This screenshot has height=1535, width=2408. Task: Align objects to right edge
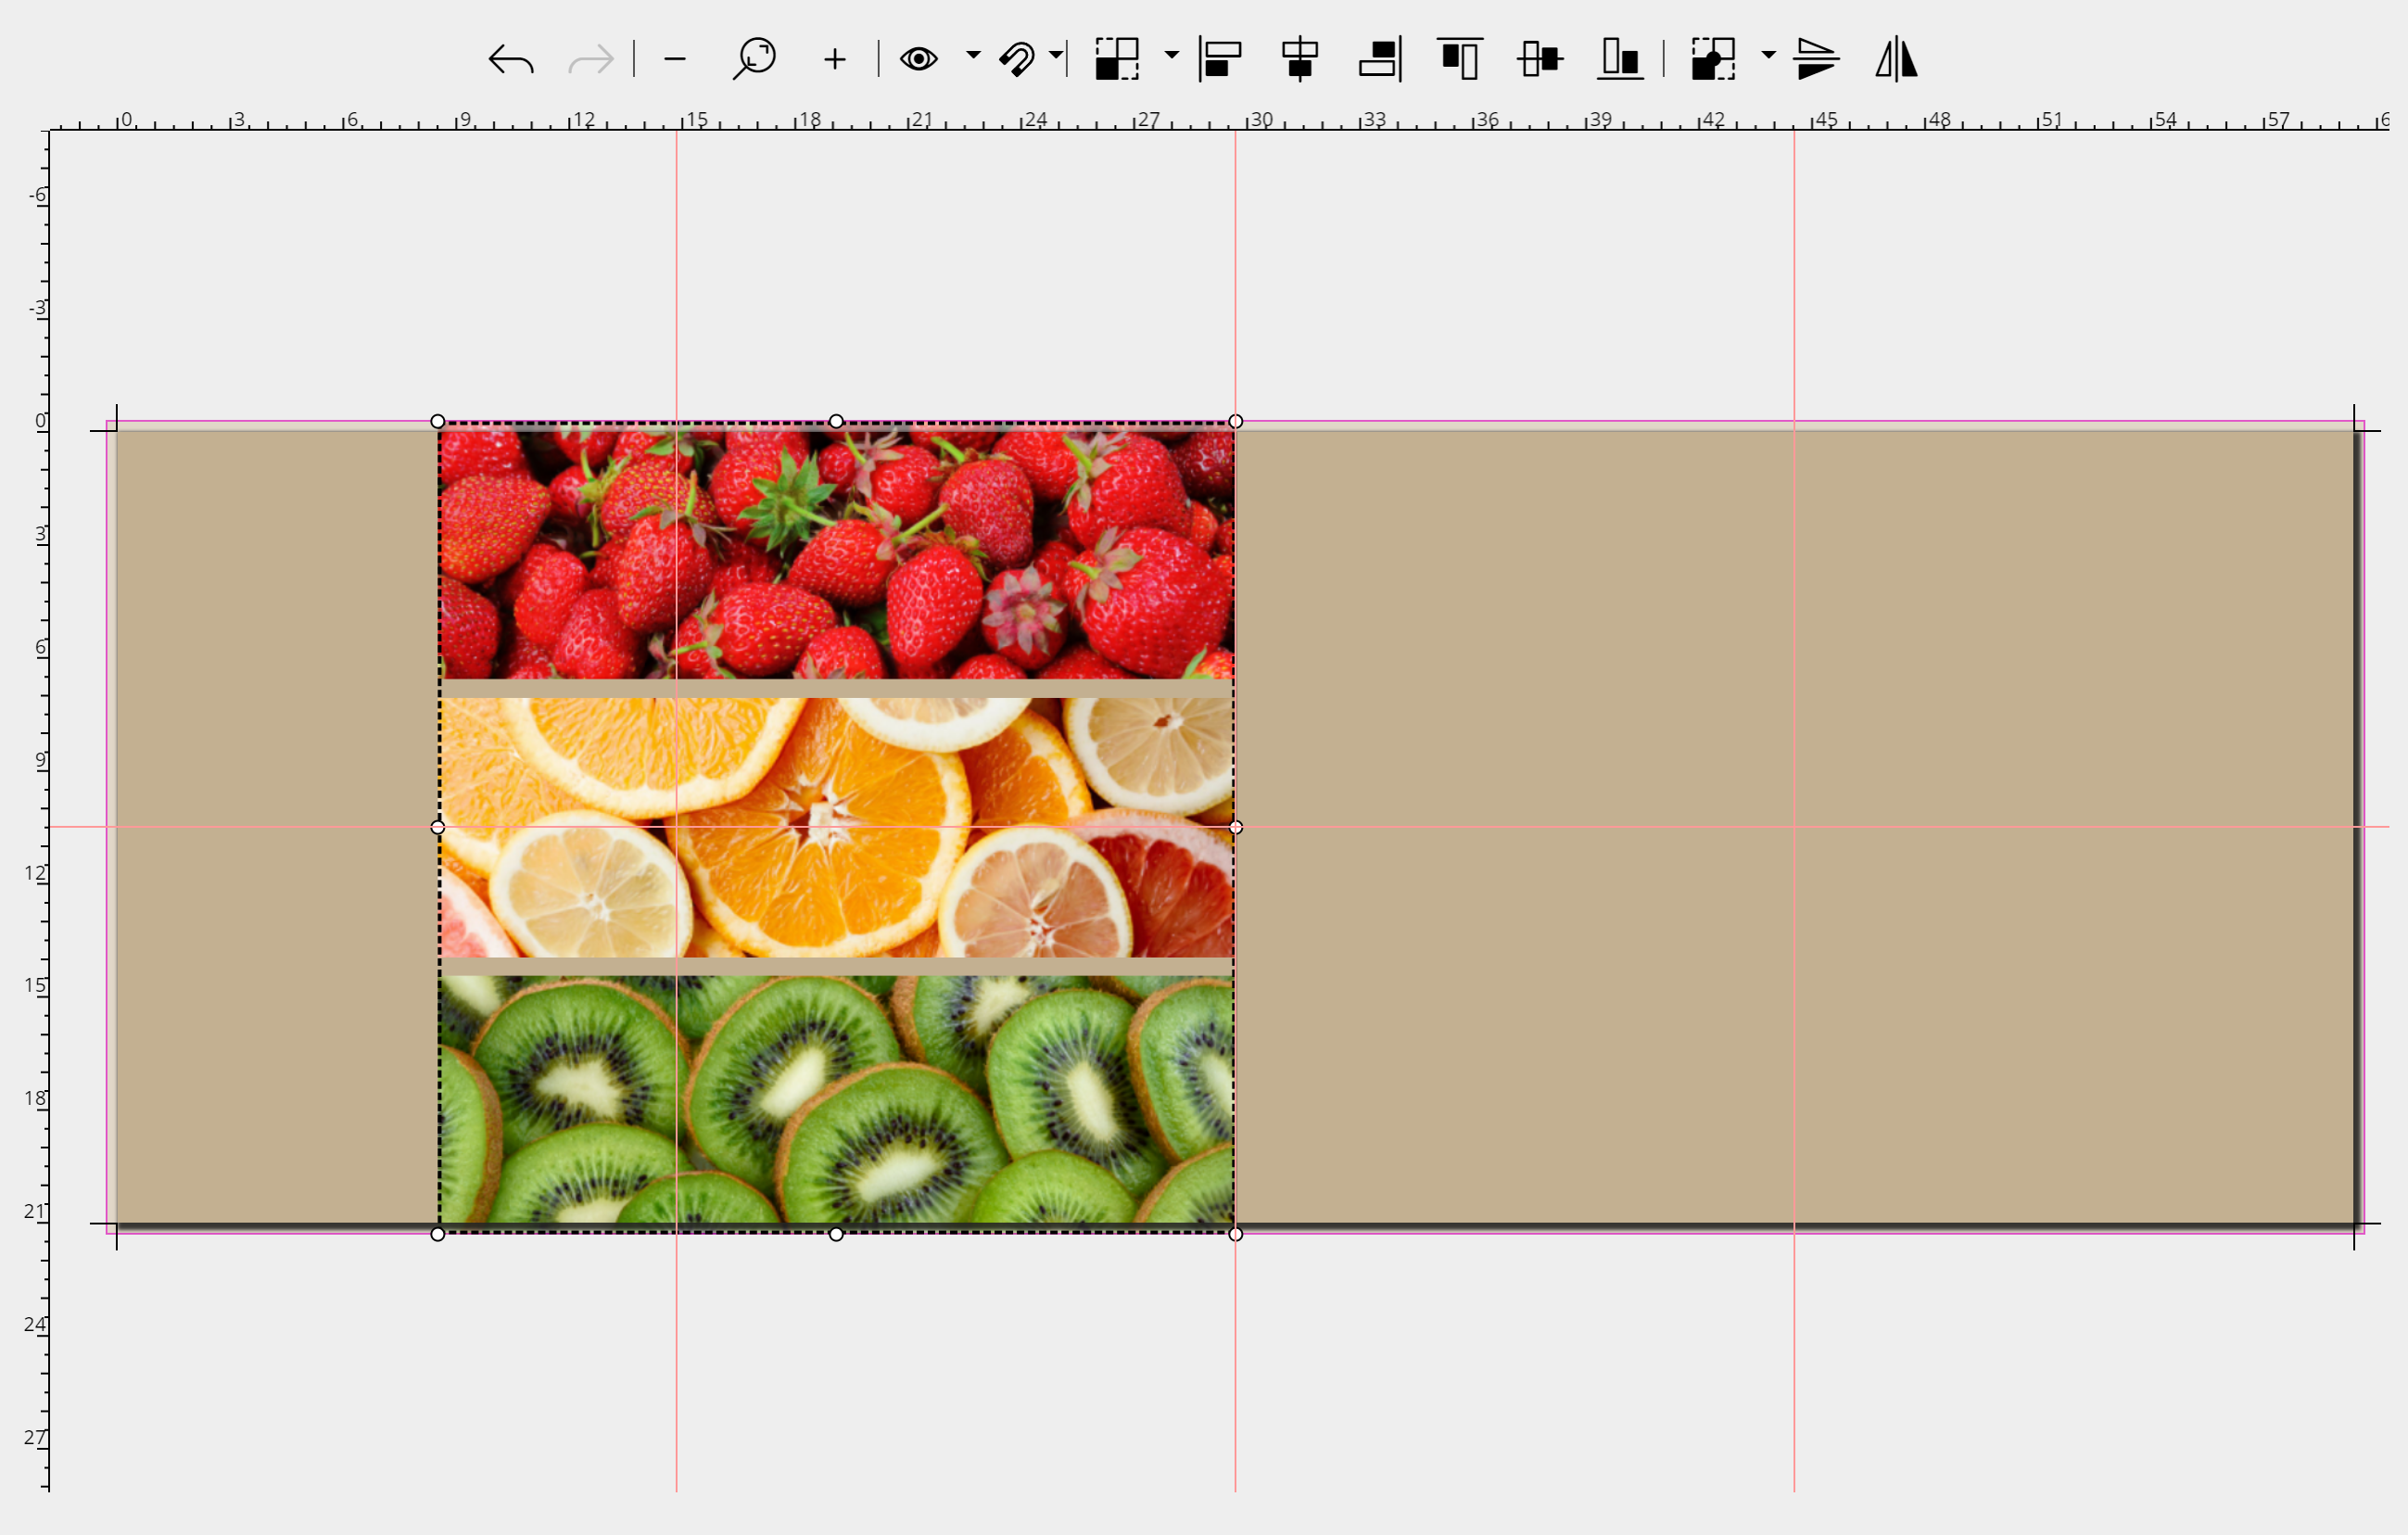coord(1380,59)
